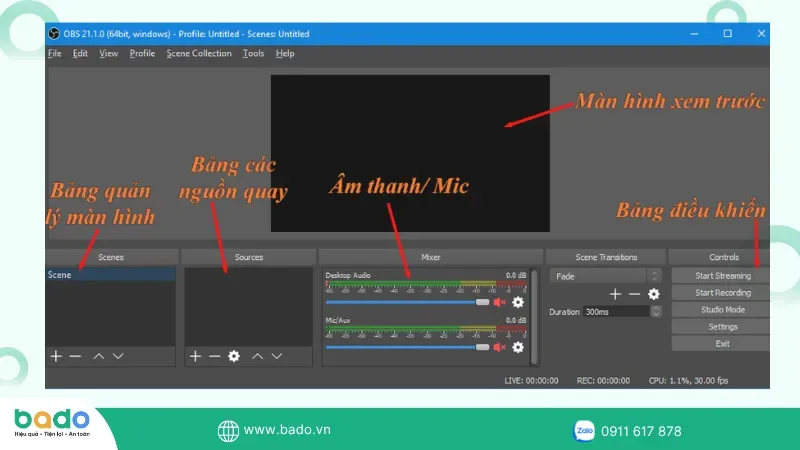Open the File menu
The image size is (800, 450).
tap(55, 54)
